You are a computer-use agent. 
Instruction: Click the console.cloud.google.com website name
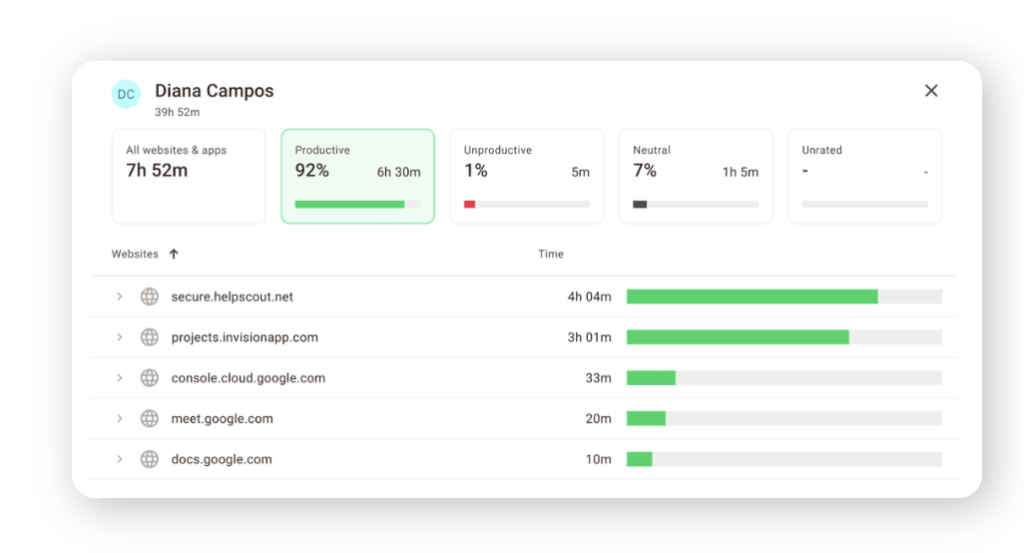pyautogui.click(x=248, y=377)
